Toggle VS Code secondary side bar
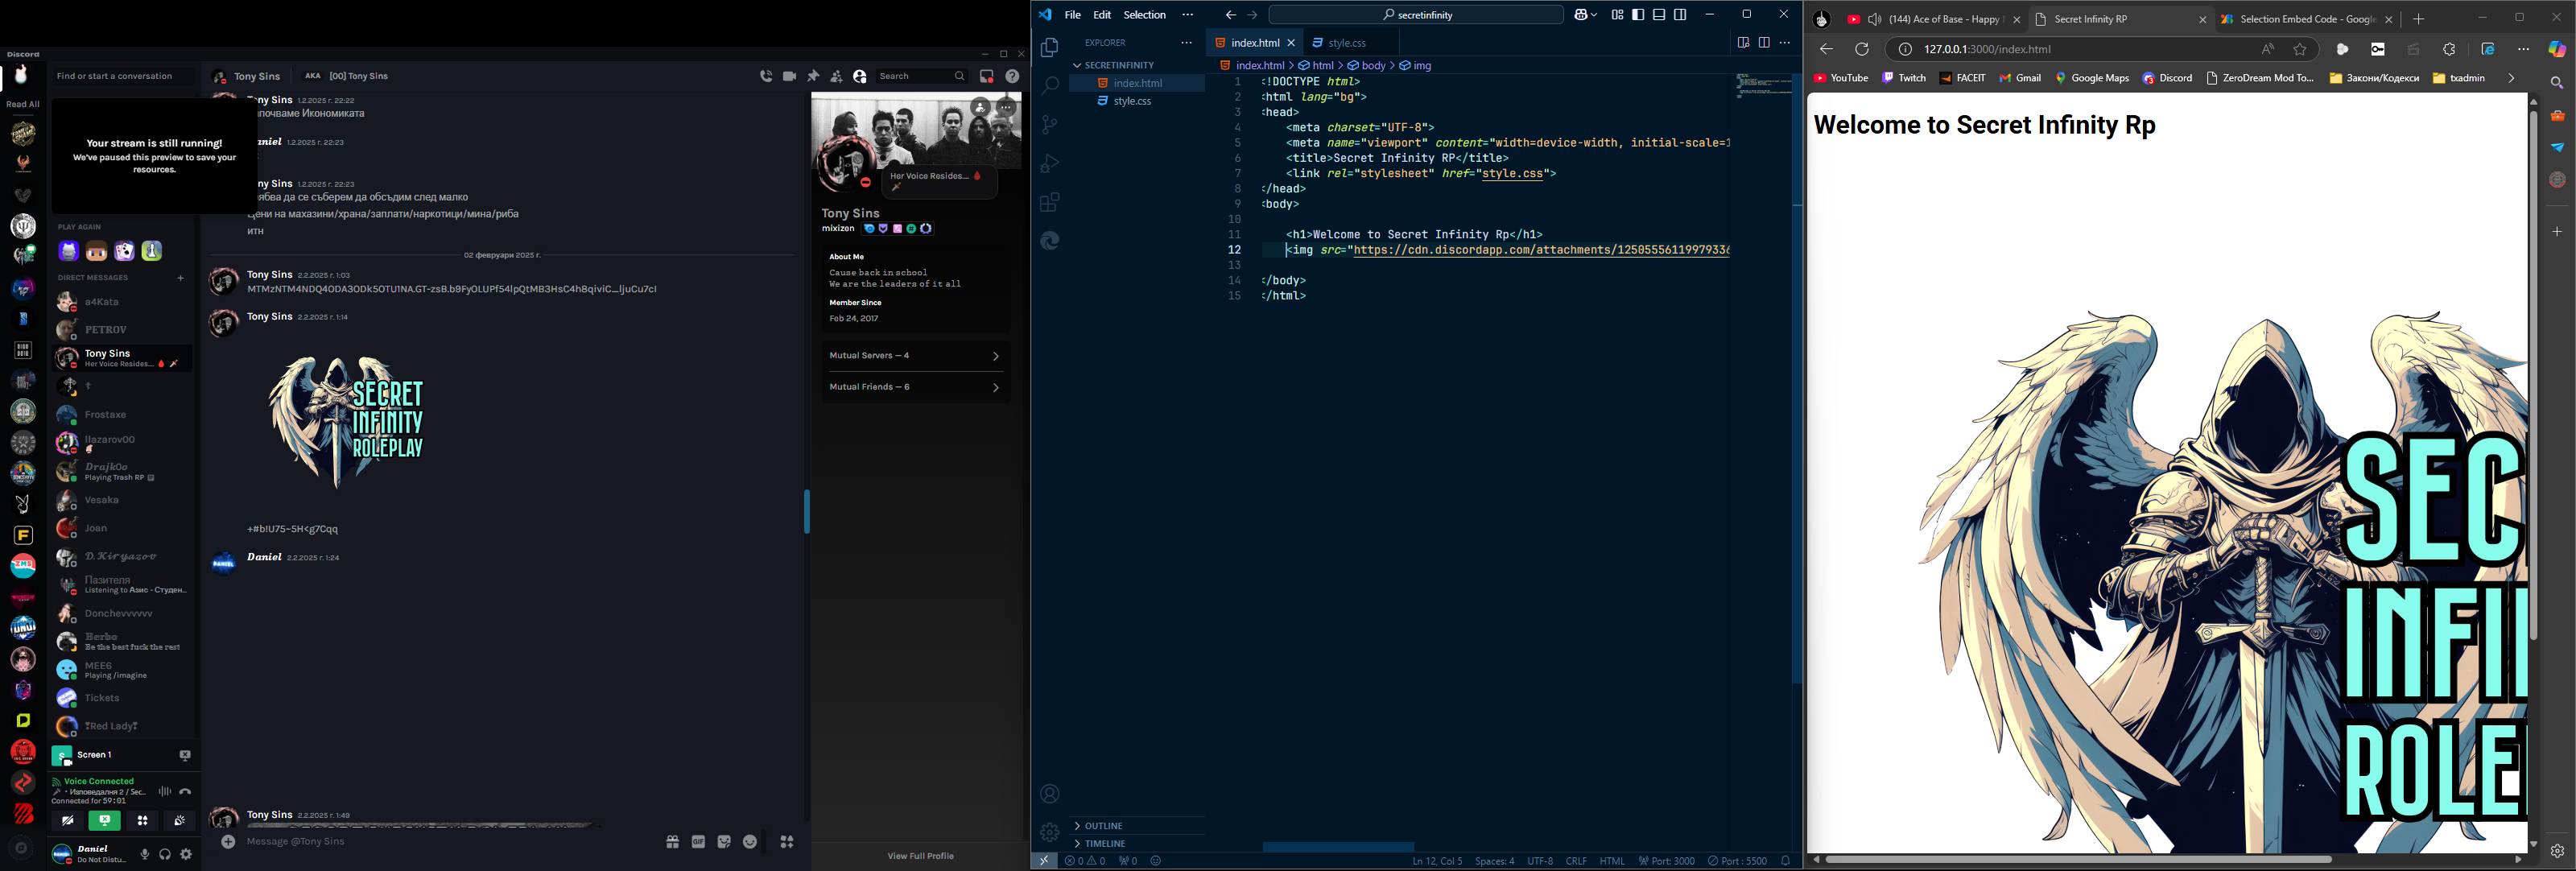2576x871 pixels. tap(1680, 15)
